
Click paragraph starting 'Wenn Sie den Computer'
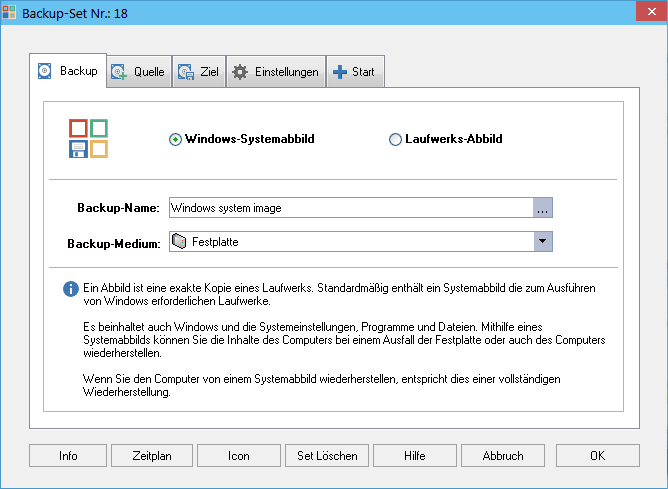click(322, 385)
